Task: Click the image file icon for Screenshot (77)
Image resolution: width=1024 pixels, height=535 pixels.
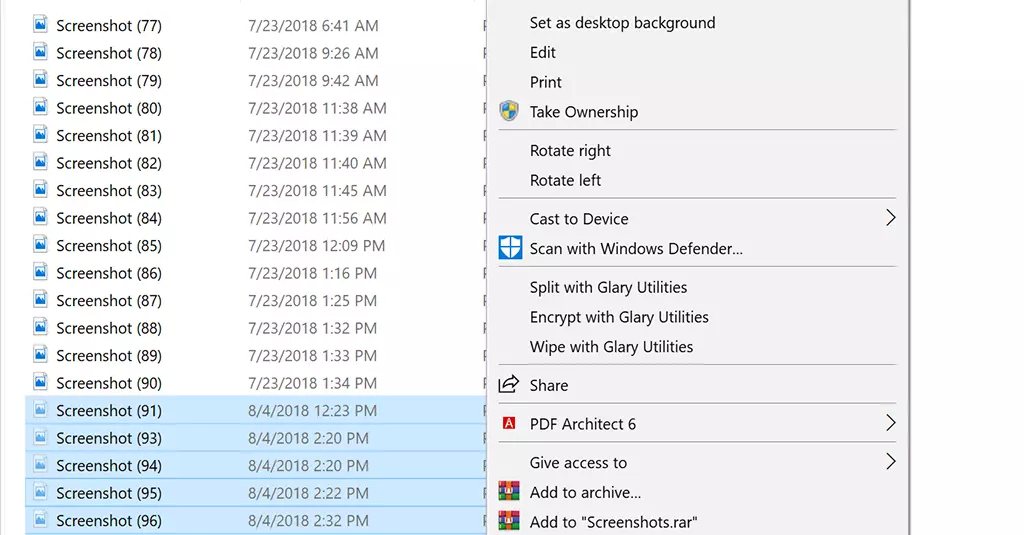Action: point(40,25)
